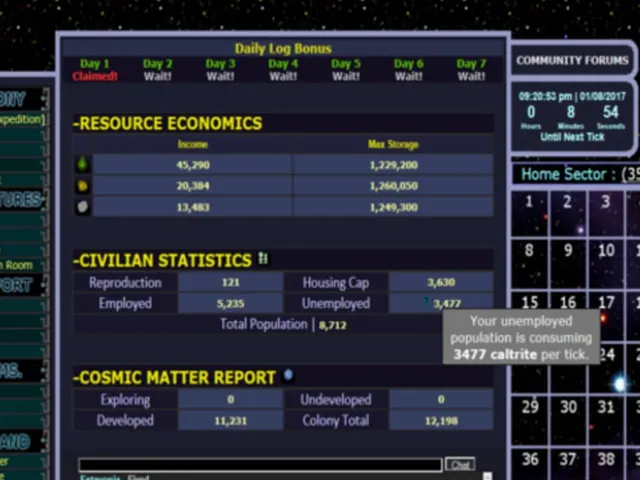Viewport: 640px width, 480px height.
Task: Click the Day 1 Claimed bonus entry
Action: (x=95, y=70)
